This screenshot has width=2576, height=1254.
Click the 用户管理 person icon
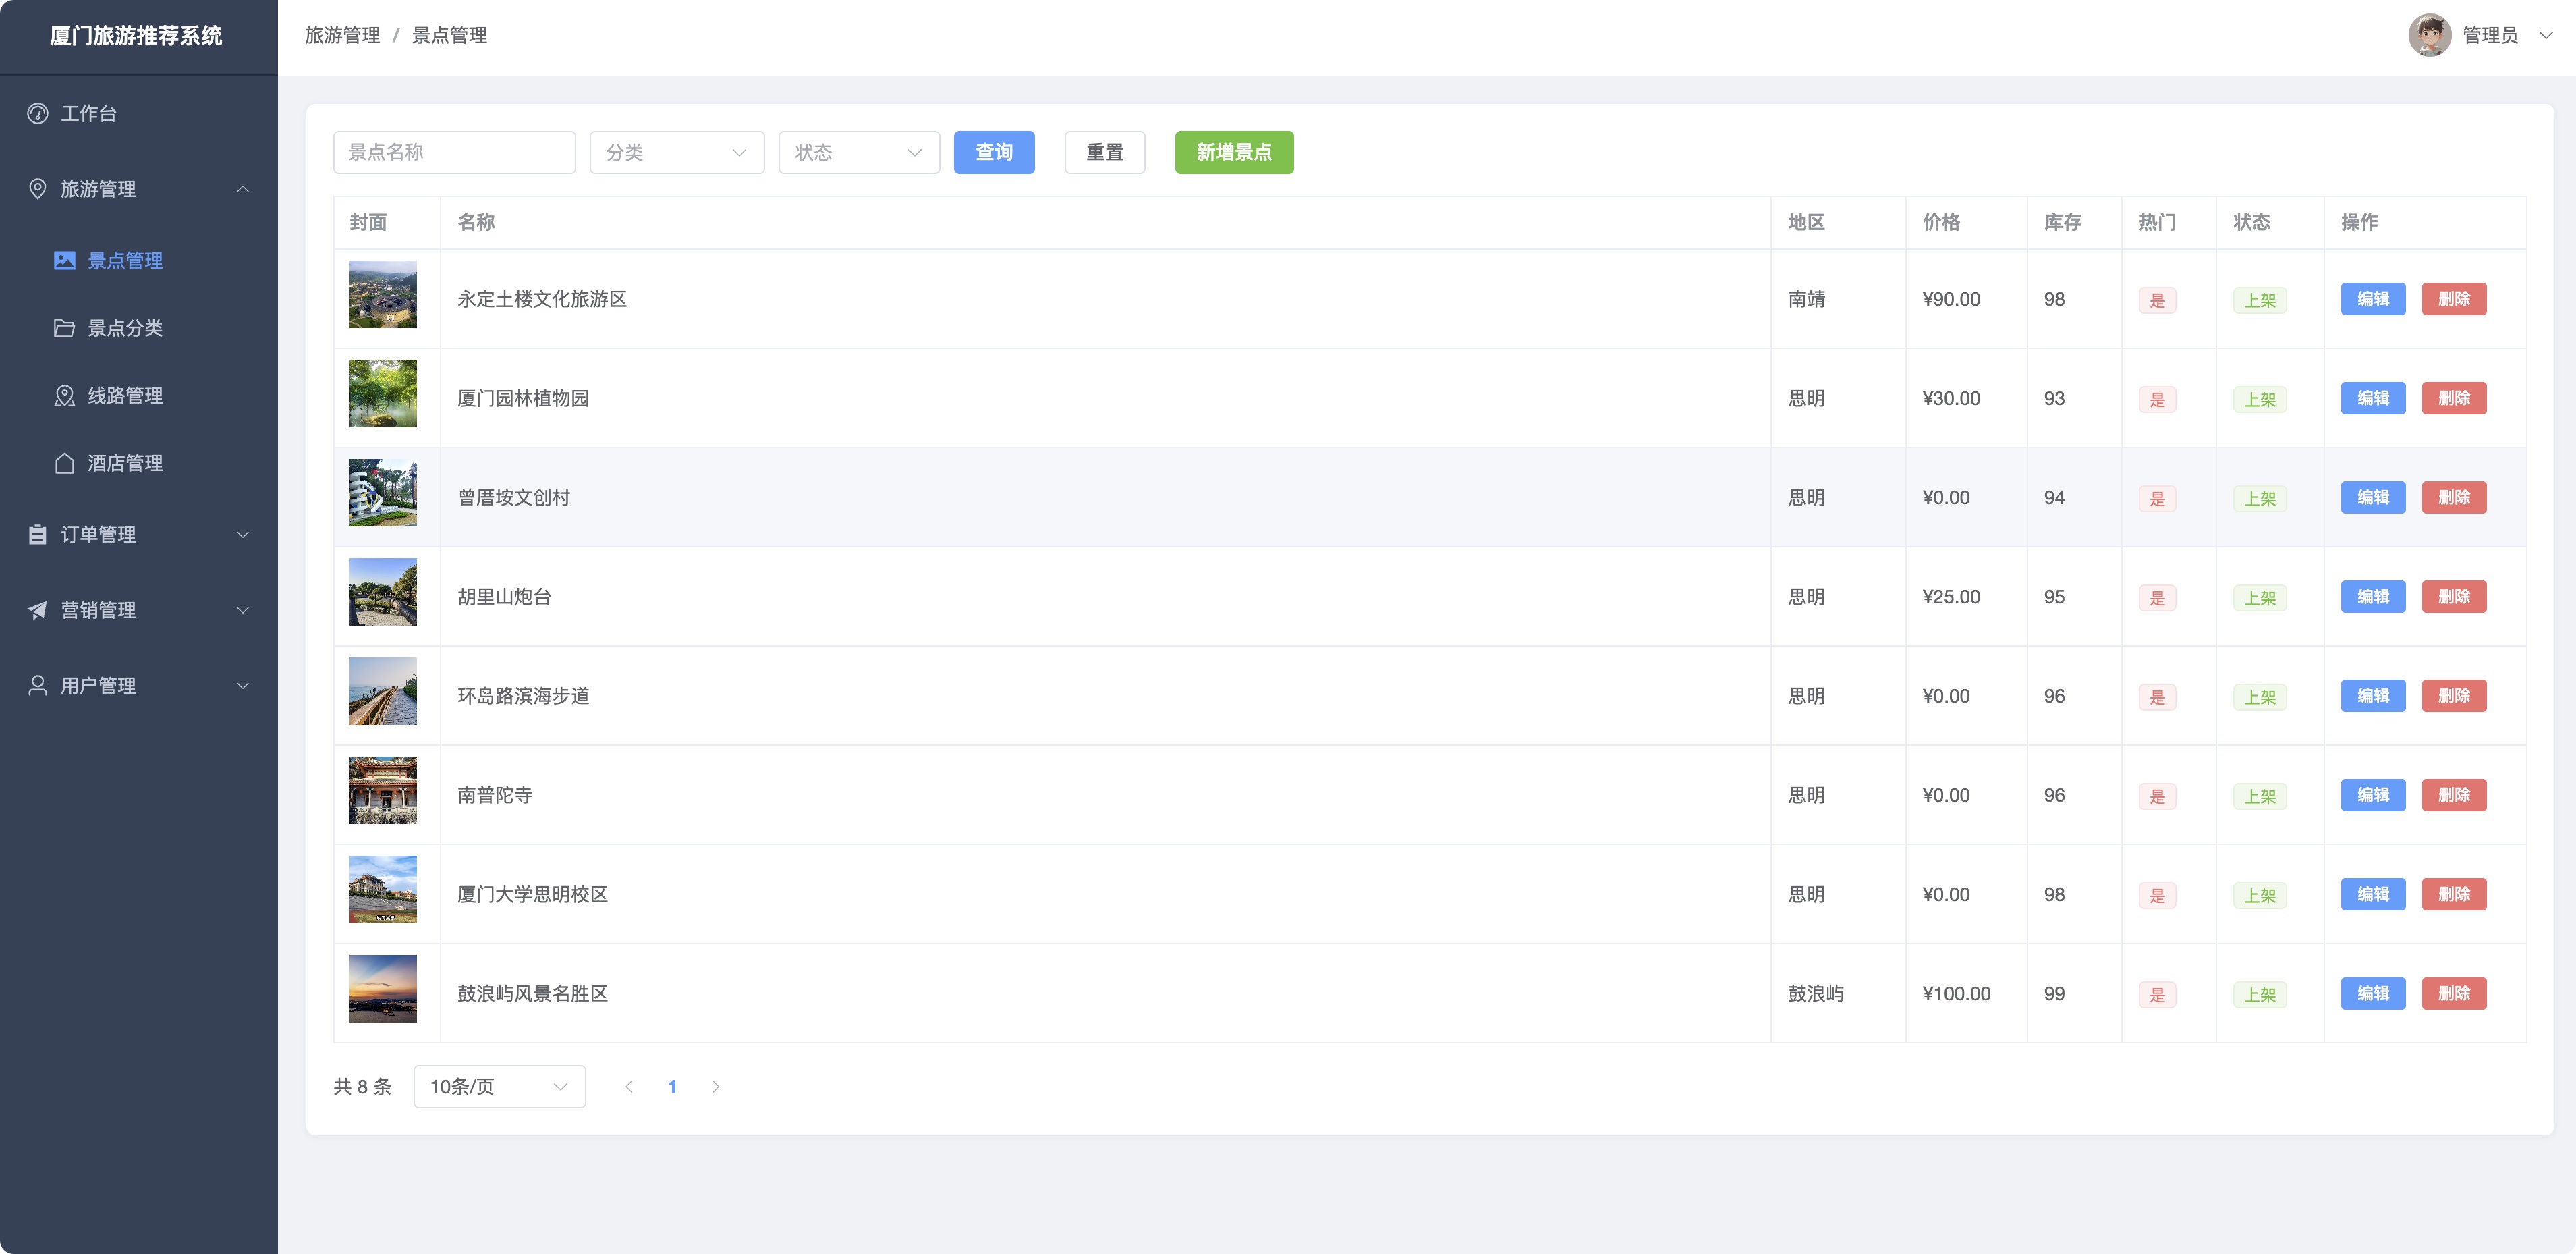(38, 686)
